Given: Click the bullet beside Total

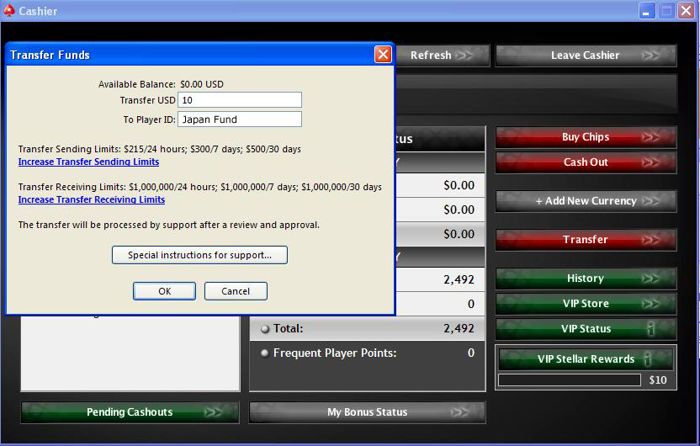Looking at the screenshot, I should coord(265,329).
